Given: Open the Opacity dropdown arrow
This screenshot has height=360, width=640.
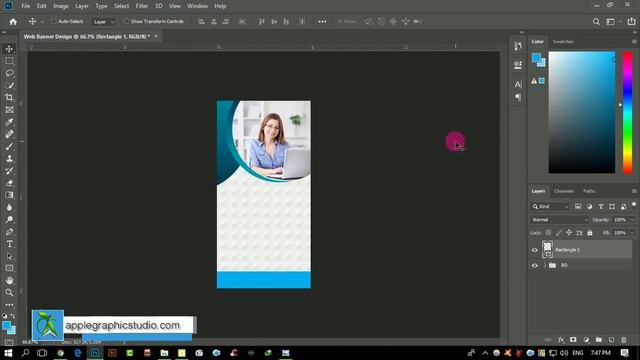Looking at the screenshot, I should click(x=632, y=220).
